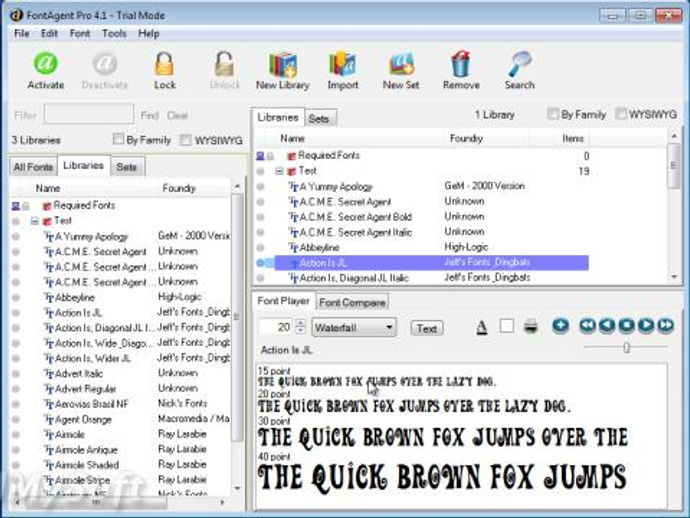690x518 pixels.
Task: Click the right list scrollbar down arrow
Action: coord(674,277)
